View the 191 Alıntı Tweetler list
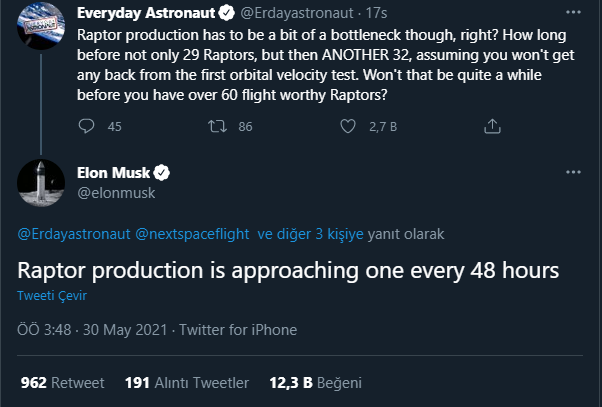602x407 pixels. coord(187,383)
